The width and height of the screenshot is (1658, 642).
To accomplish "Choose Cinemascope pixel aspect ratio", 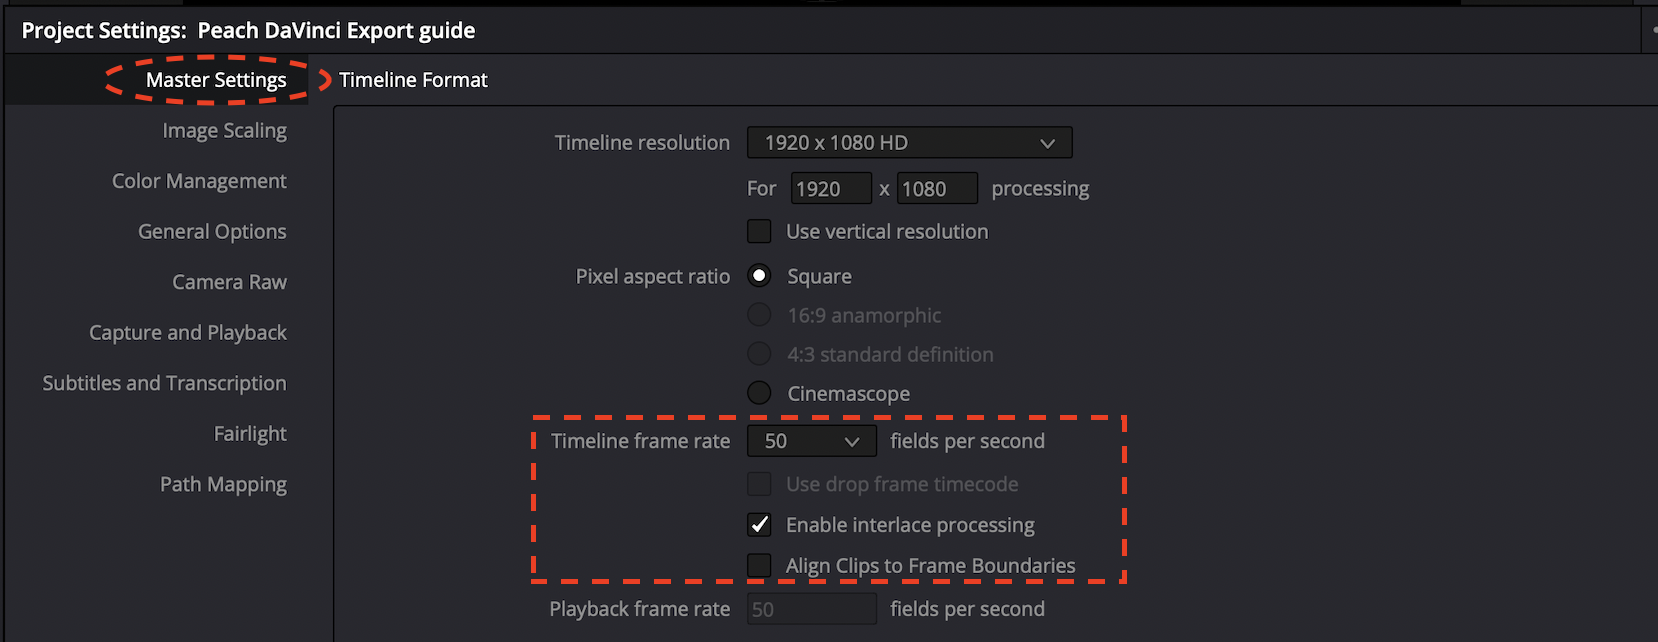I will click(760, 394).
